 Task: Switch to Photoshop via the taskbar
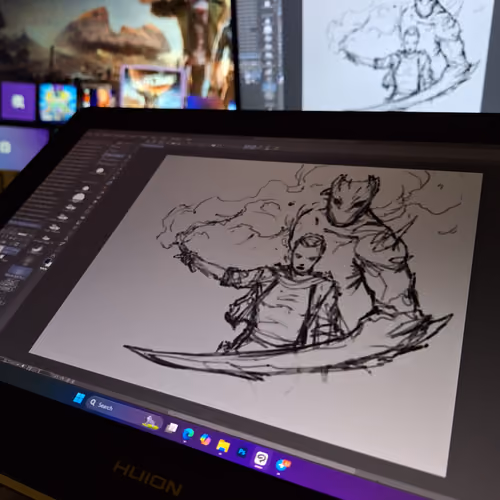coord(242,452)
